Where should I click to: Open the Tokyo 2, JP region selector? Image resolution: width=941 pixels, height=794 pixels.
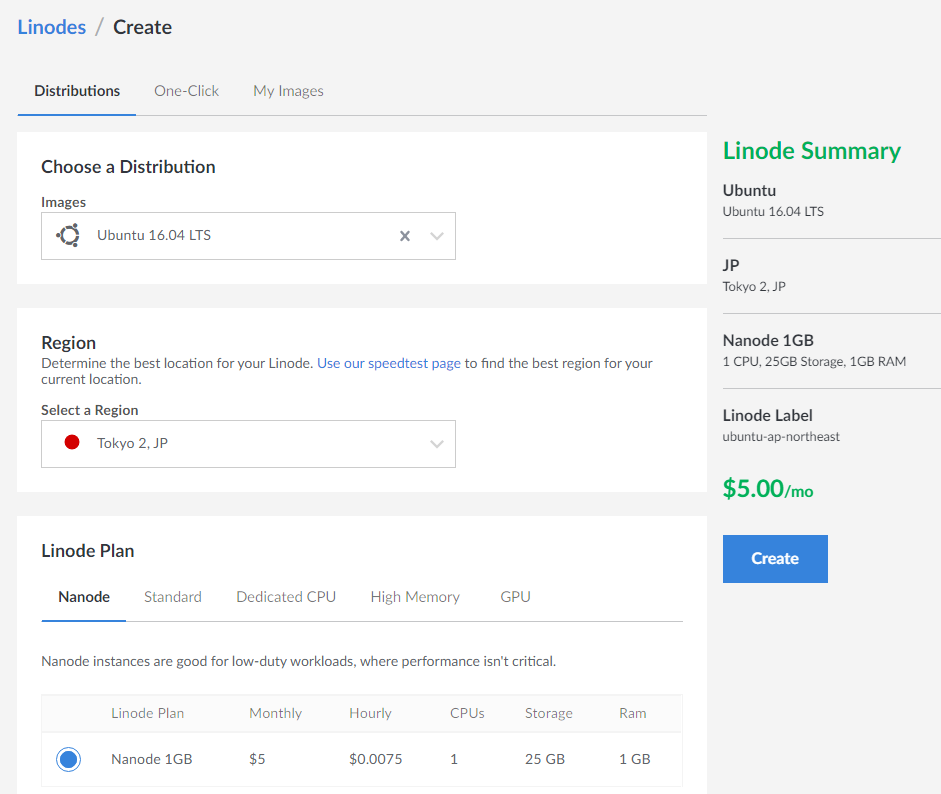248,444
